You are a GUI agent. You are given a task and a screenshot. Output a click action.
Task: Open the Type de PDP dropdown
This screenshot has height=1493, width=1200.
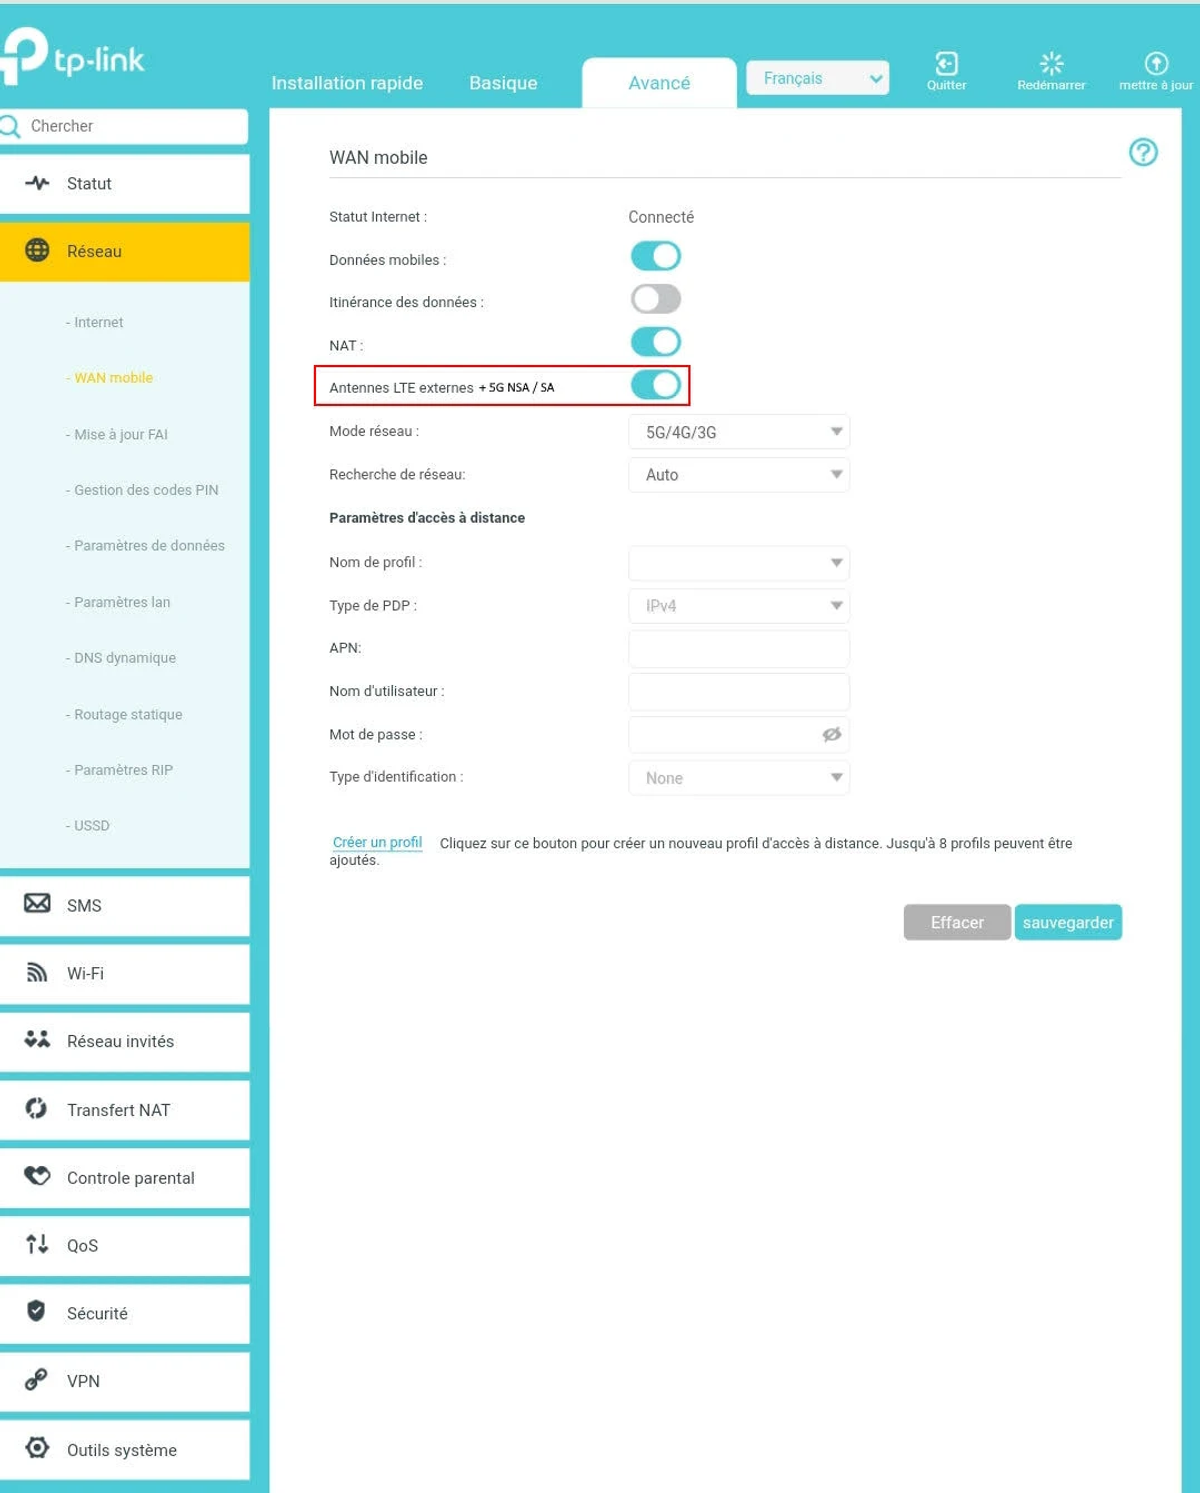739,606
